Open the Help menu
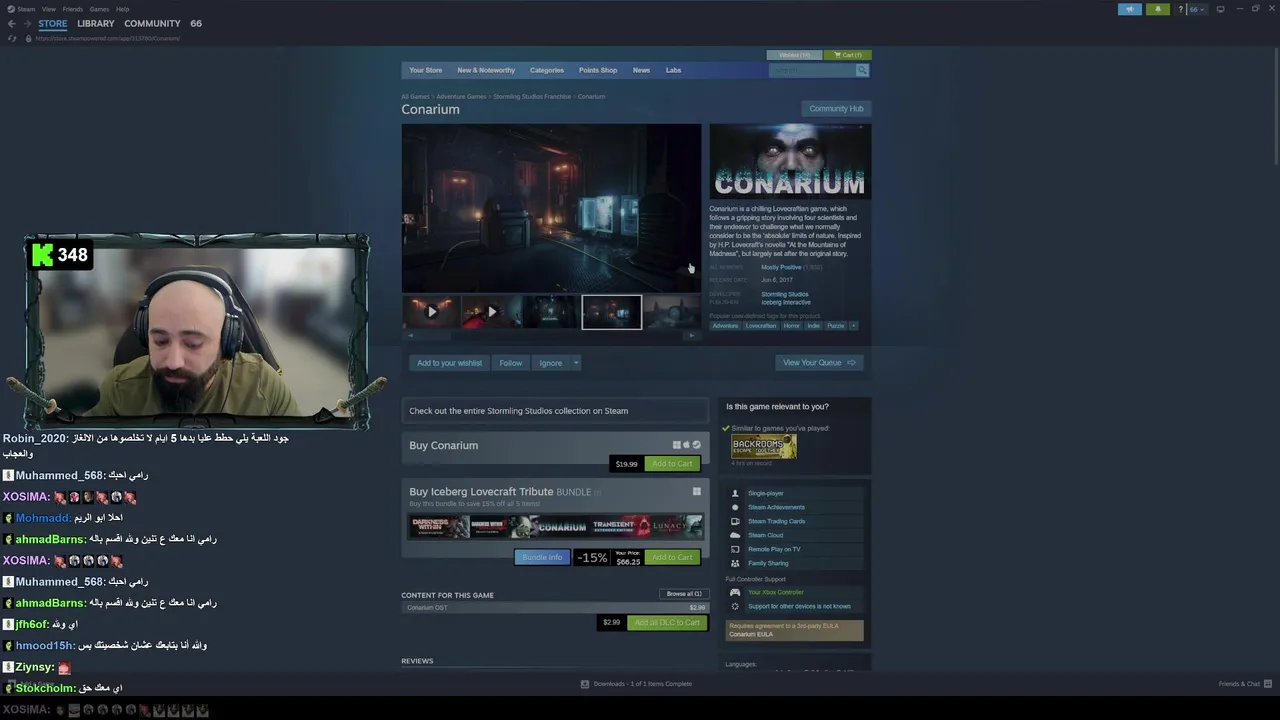This screenshot has width=1280, height=720. coord(122,9)
